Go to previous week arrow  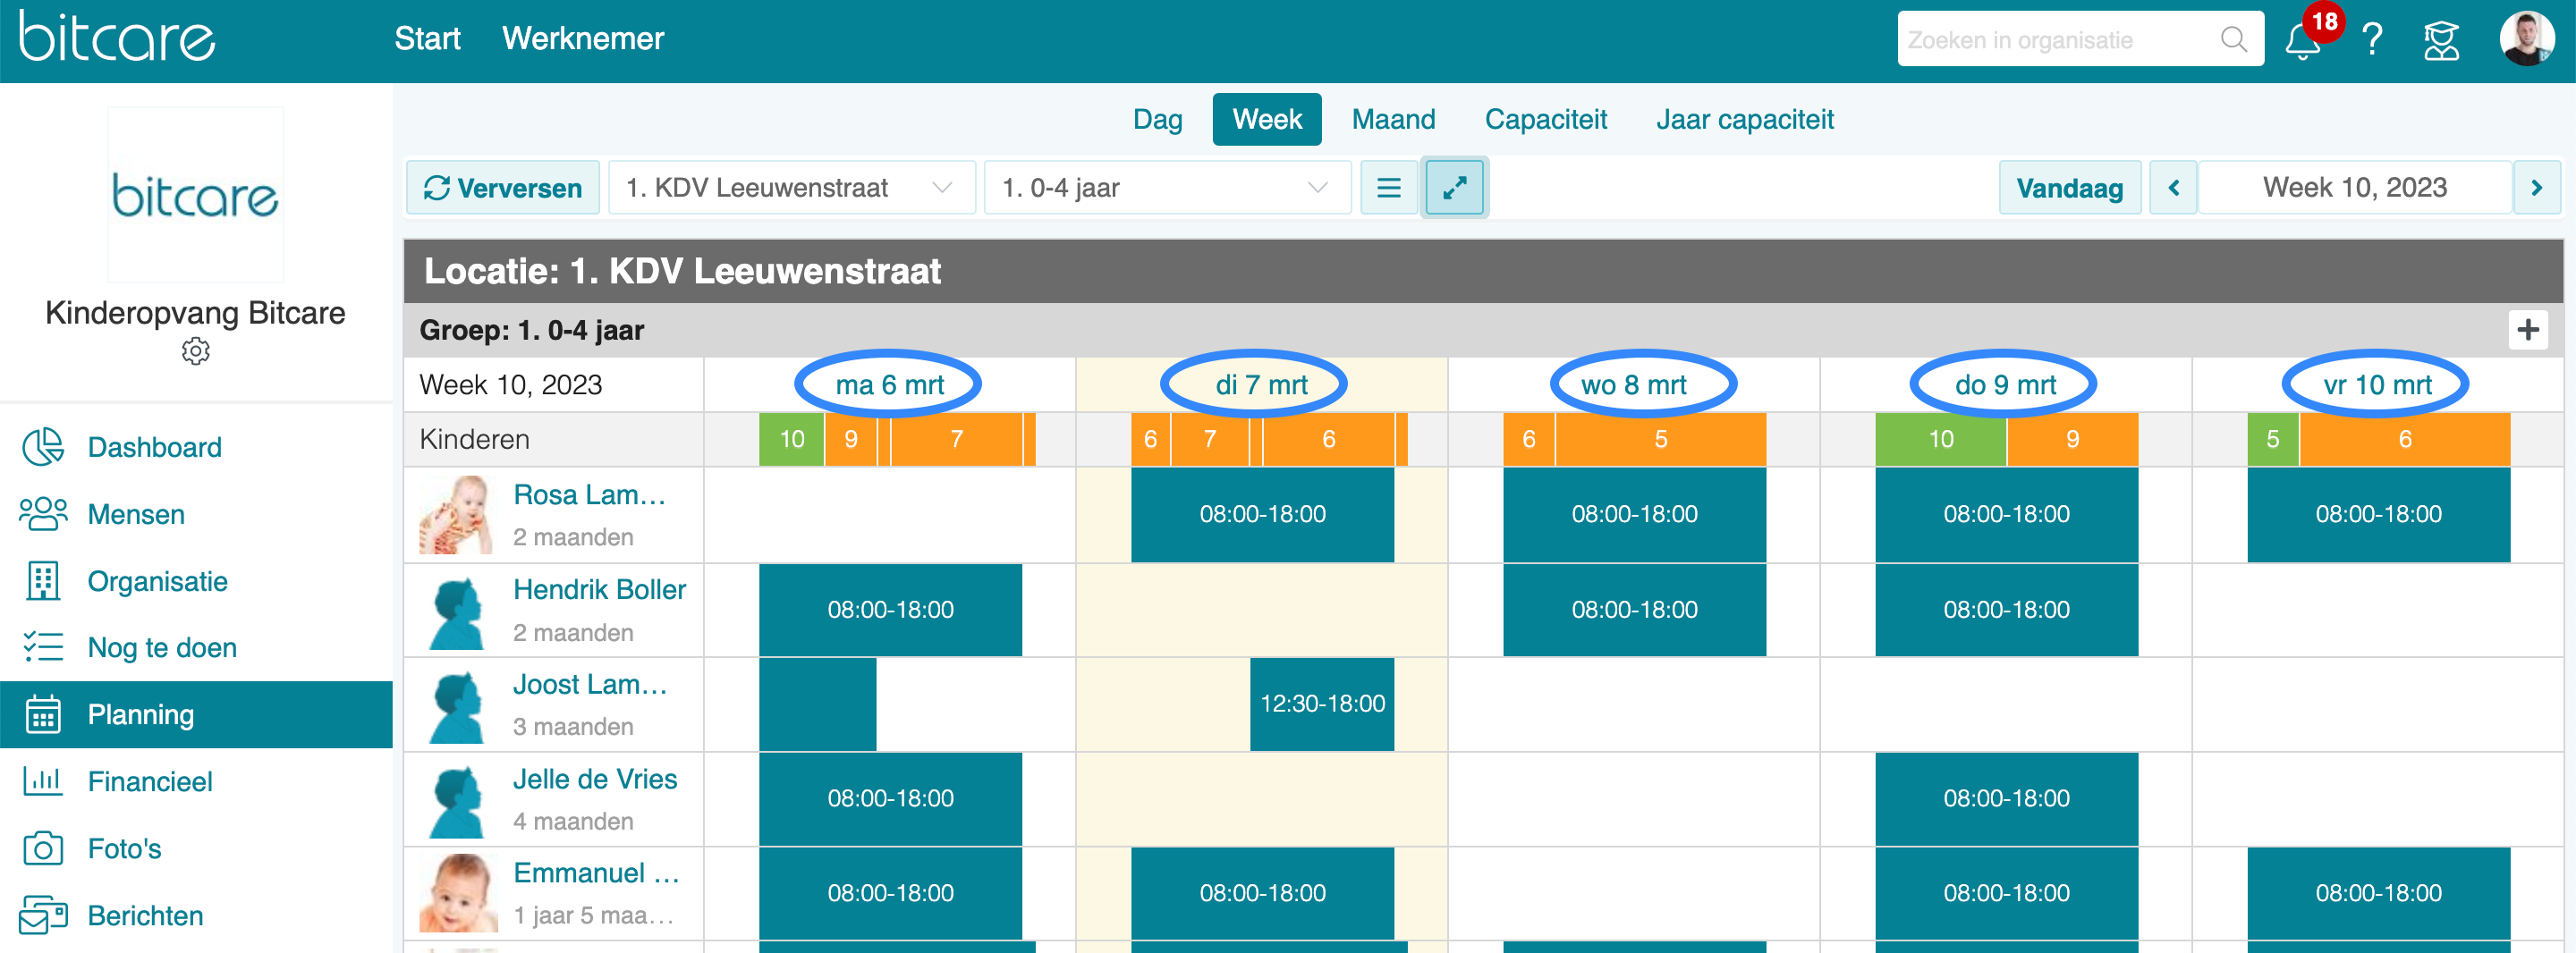click(2174, 188)
